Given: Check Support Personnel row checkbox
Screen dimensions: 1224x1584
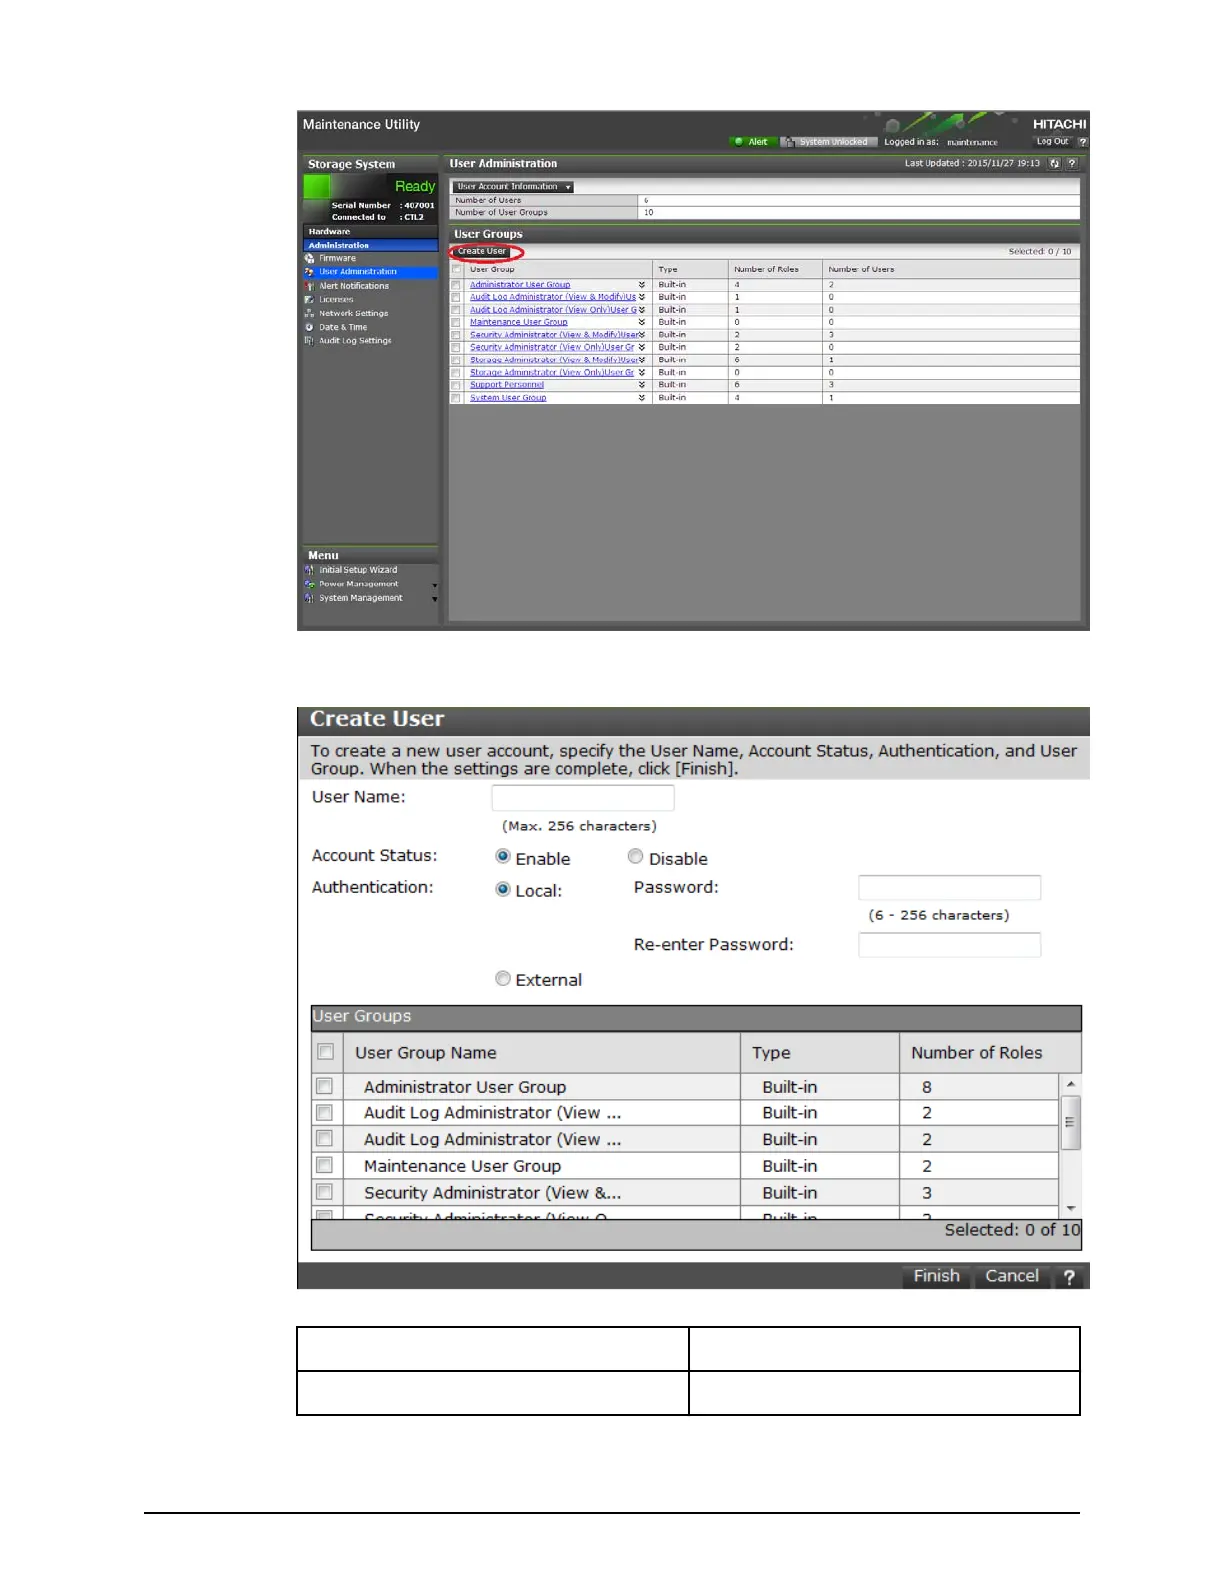Looking at the screenshot, I should [456, 385].
